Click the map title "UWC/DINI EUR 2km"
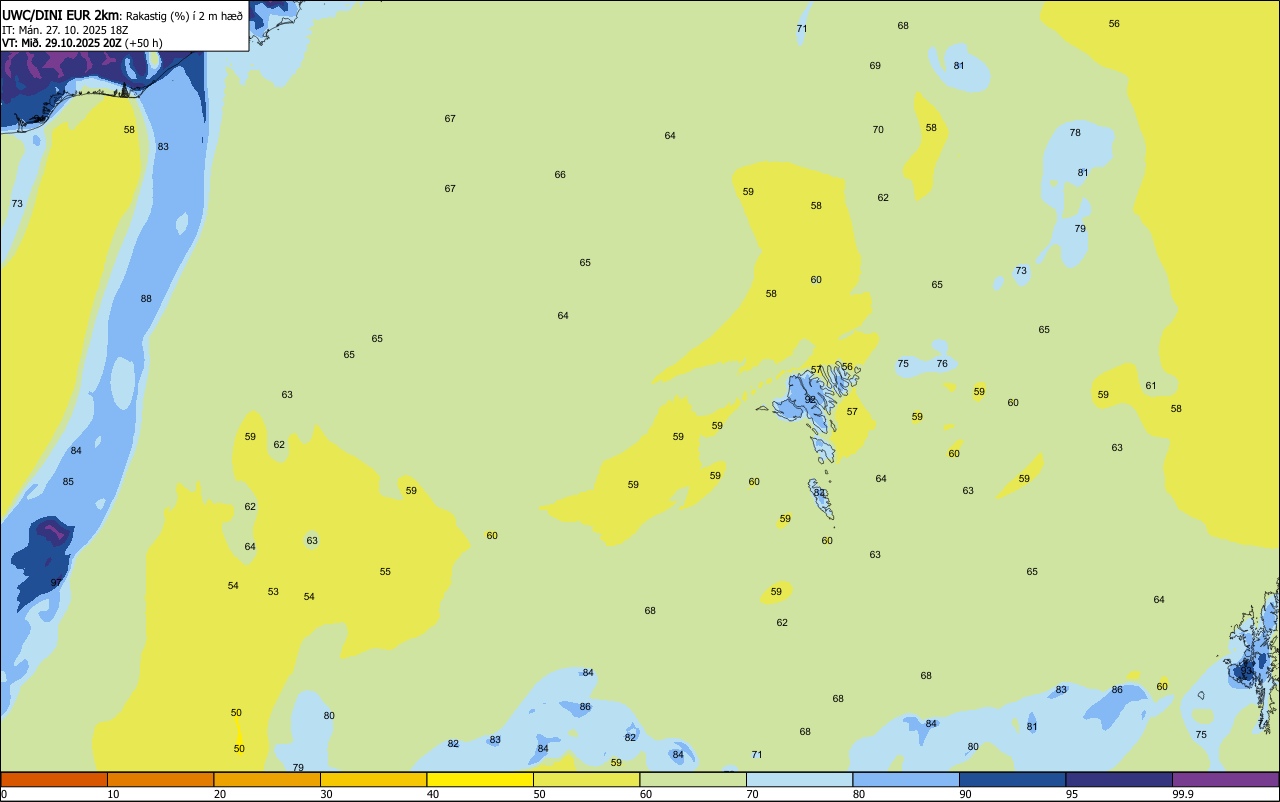 point(60,15)
